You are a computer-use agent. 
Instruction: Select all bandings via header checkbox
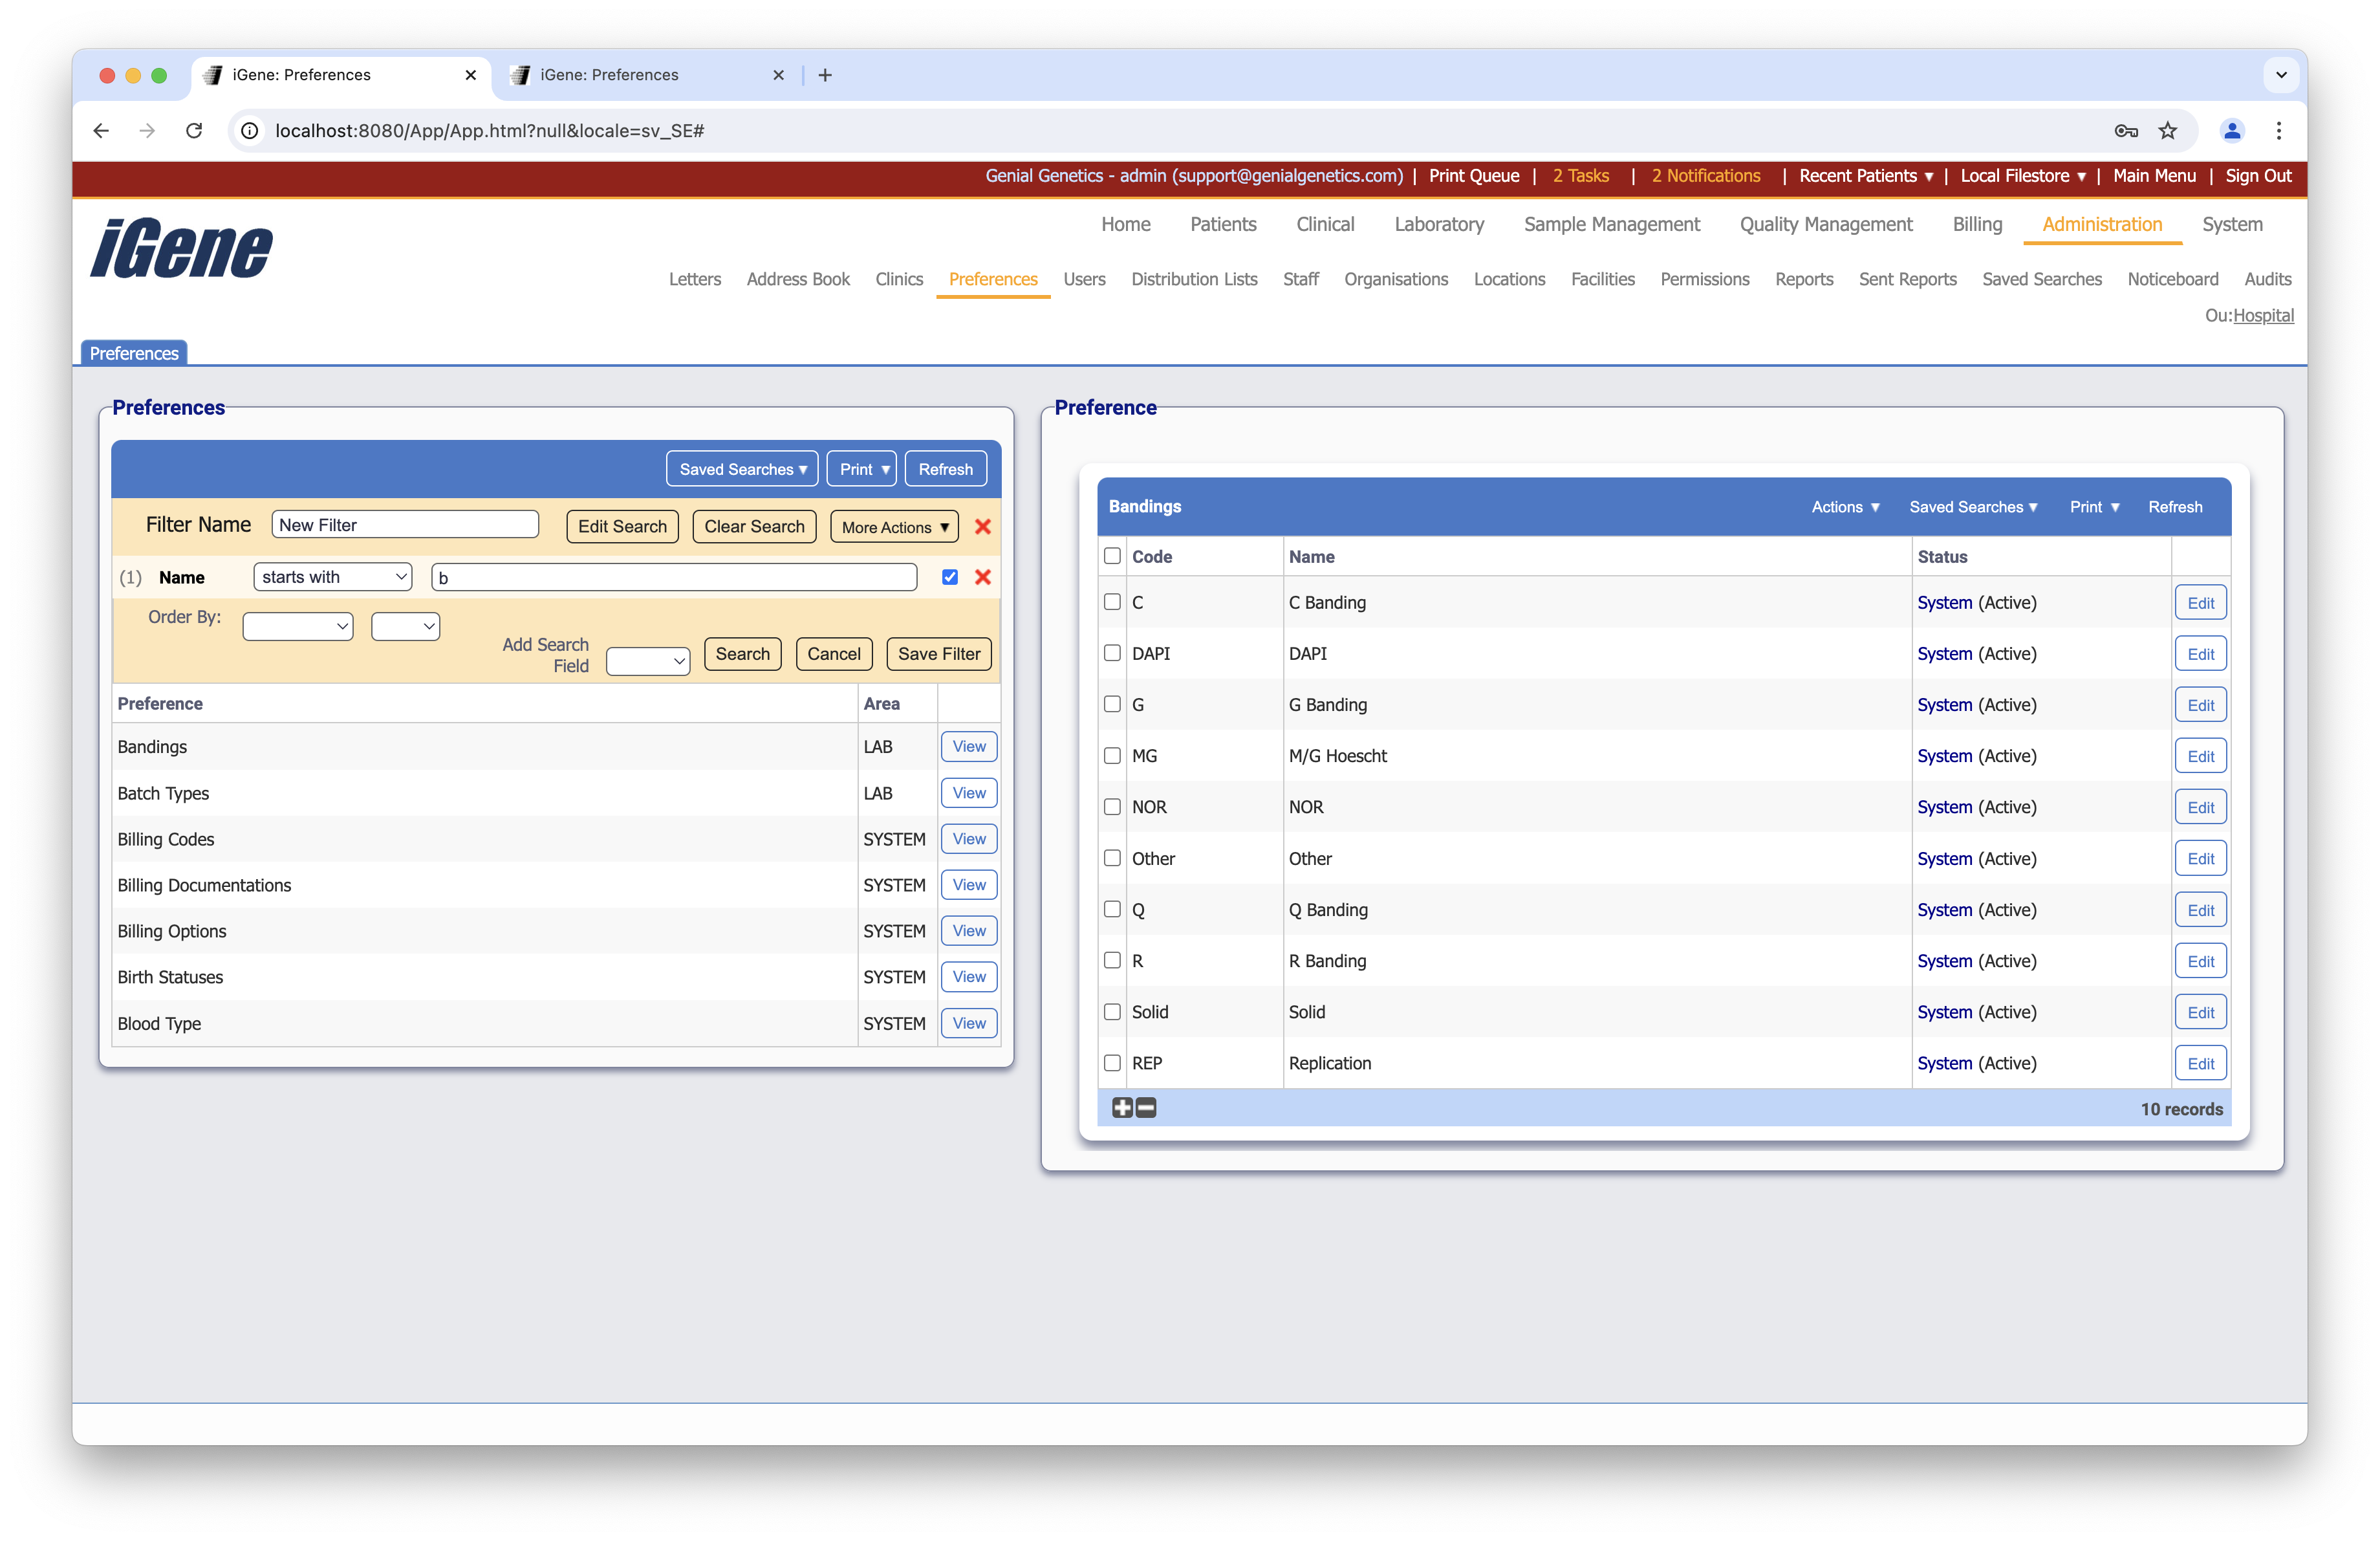(x=1112, y=556)
